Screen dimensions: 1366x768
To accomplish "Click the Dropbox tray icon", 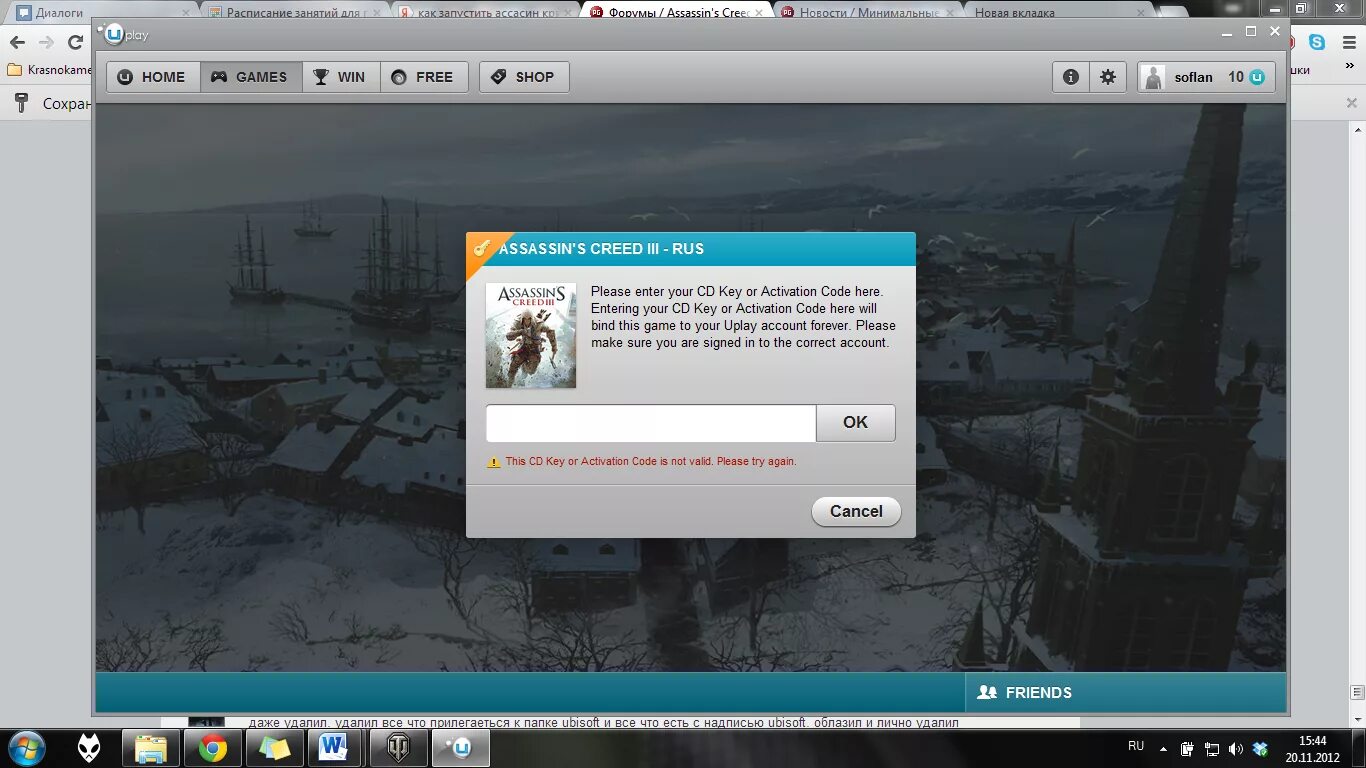I will (1261, 748).
